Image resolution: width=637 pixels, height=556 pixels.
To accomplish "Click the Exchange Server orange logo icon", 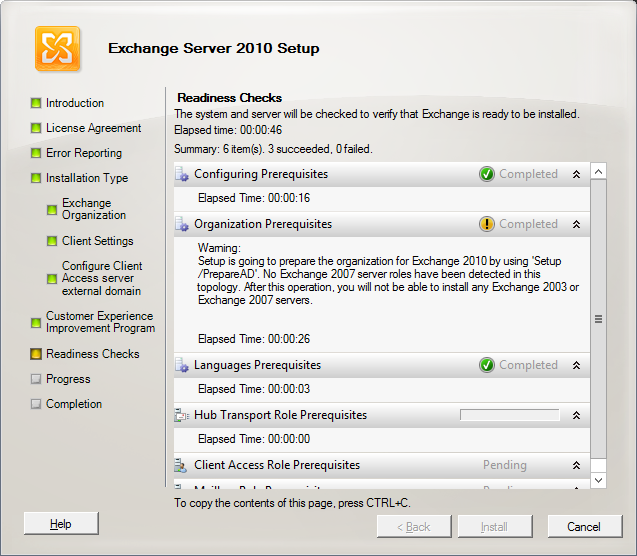I will click(57, 48).
